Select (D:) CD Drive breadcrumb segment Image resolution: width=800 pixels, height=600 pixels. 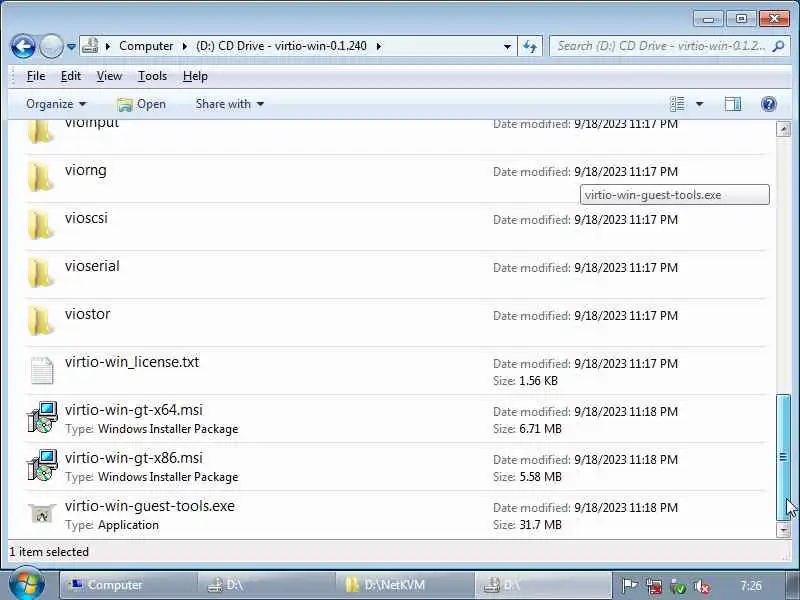coord(281,46)
